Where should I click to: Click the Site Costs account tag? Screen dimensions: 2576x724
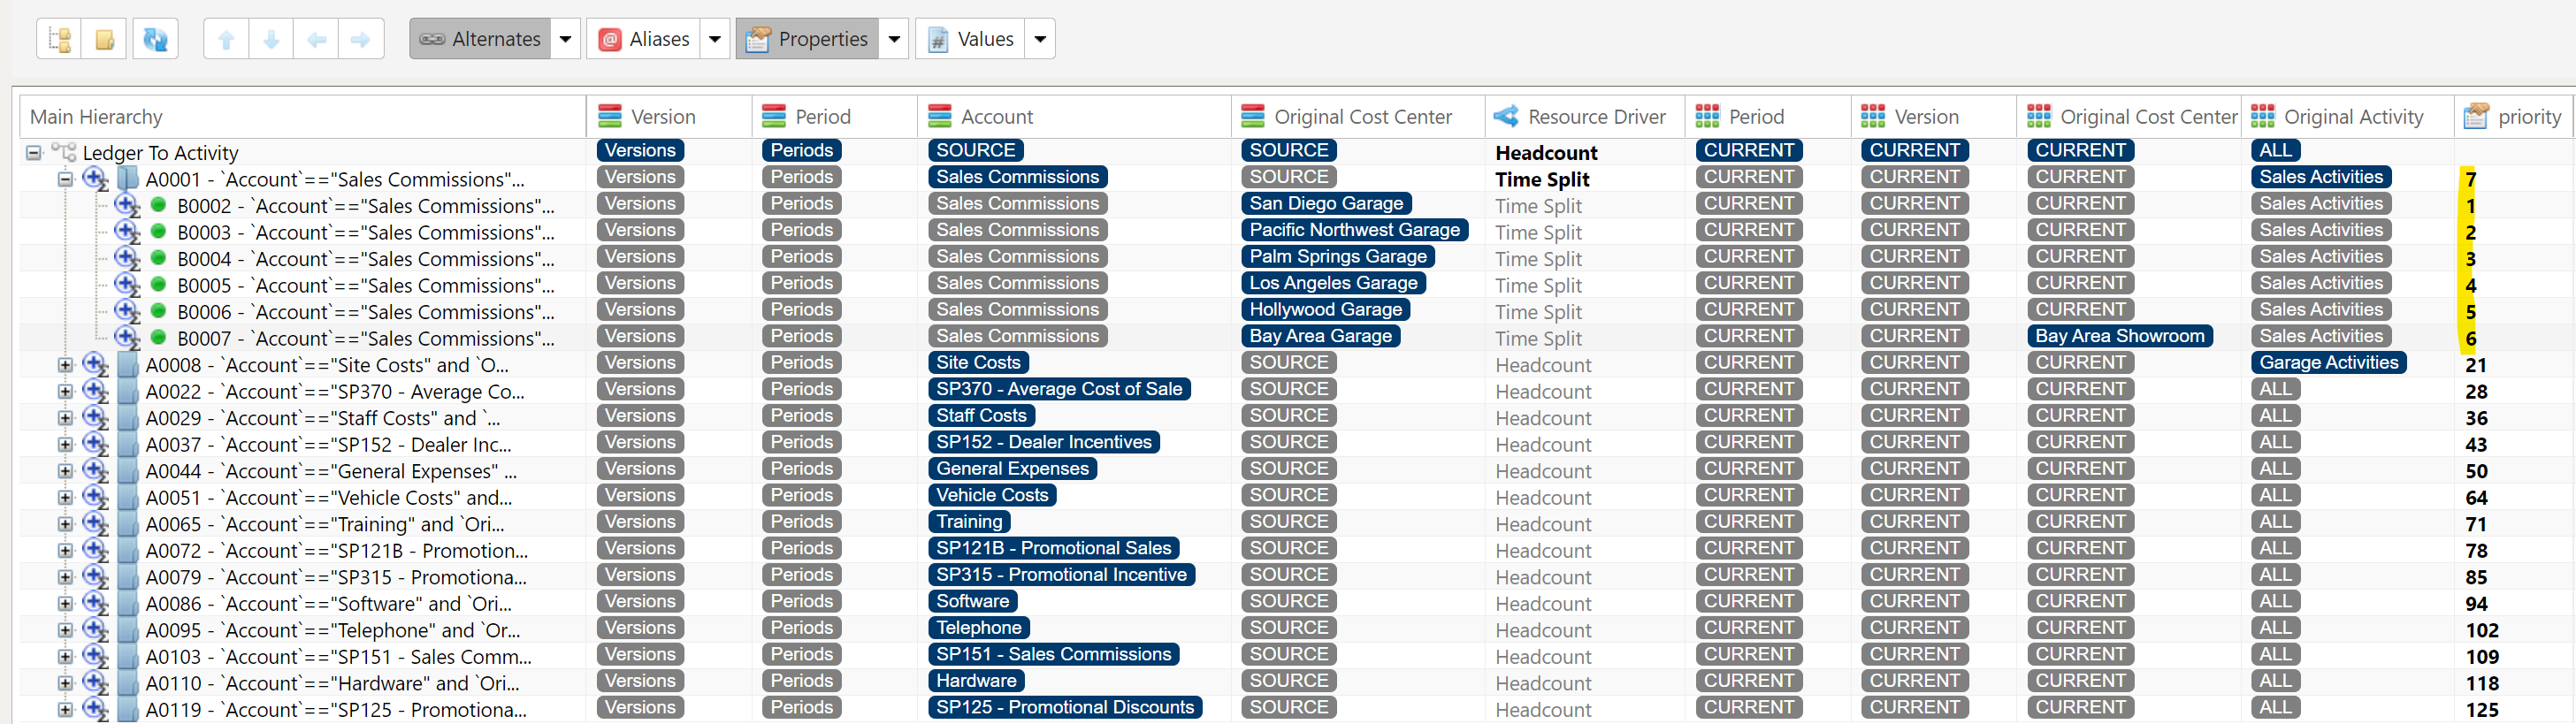(x=977, y=362)
